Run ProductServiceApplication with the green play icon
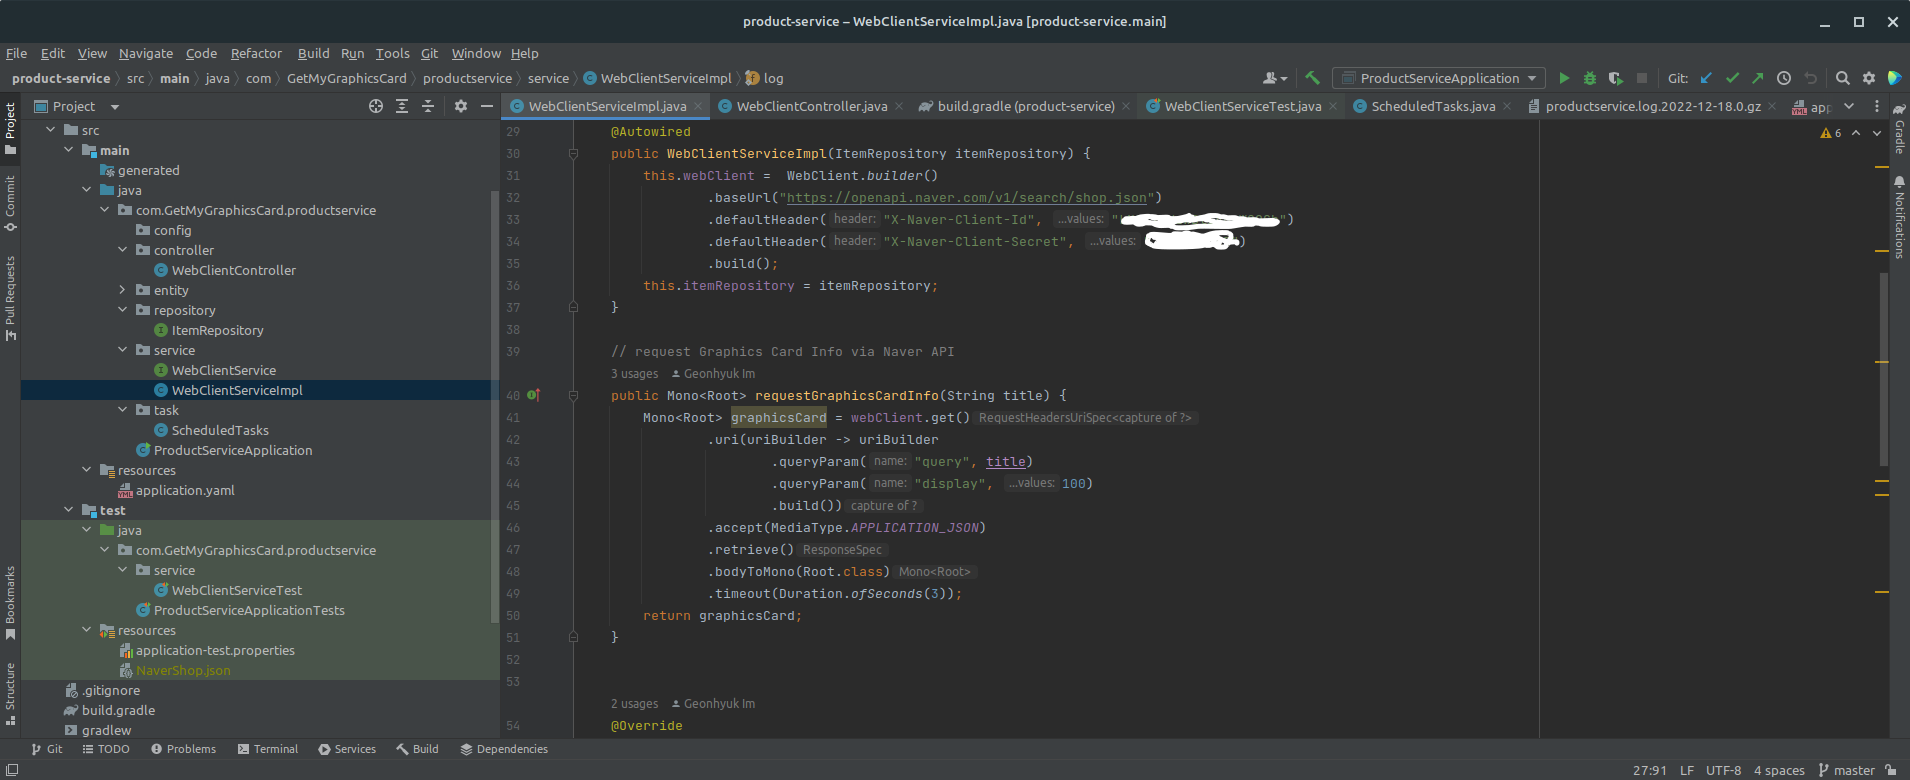This screenshot has width=1910, height=780. (x=1564, y=78)
